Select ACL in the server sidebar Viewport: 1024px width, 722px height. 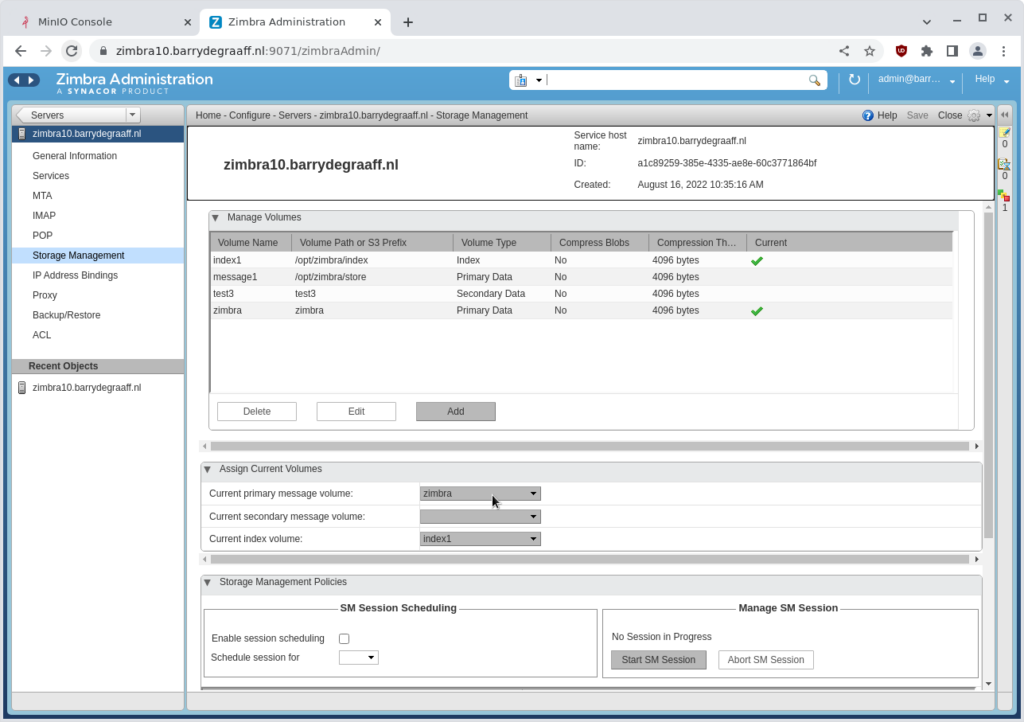41,335
